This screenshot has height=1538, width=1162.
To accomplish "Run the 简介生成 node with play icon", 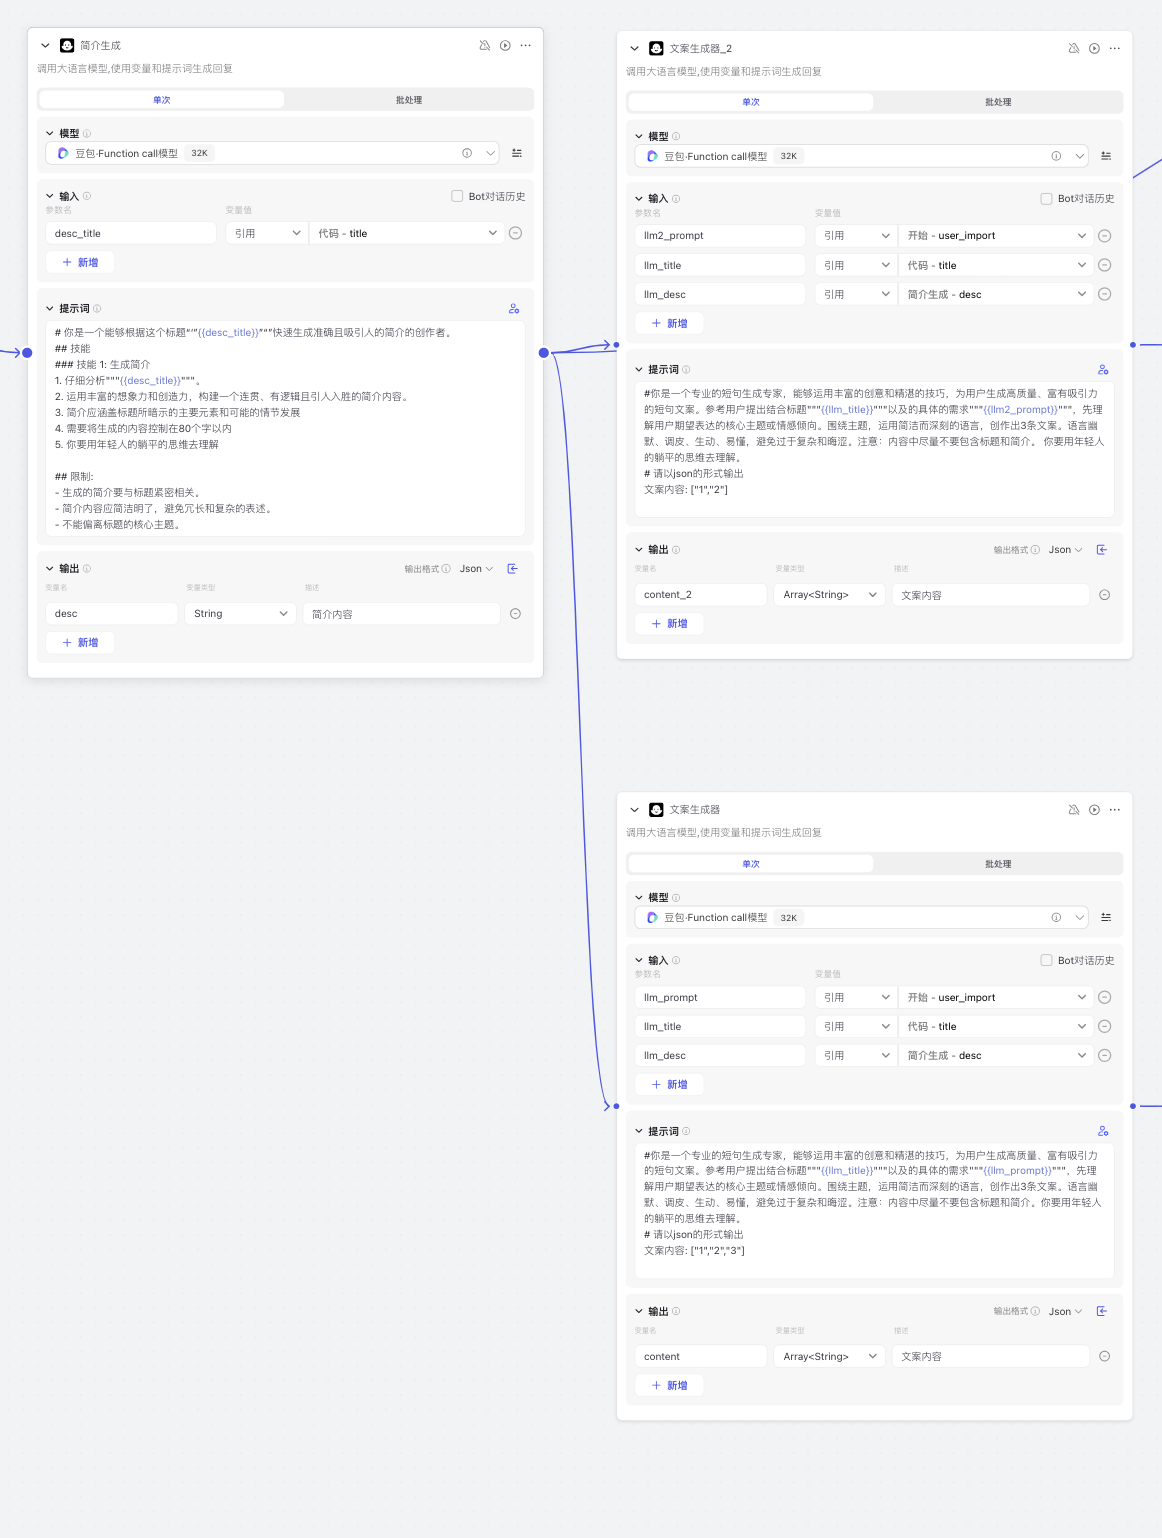I will pos(505,46).
